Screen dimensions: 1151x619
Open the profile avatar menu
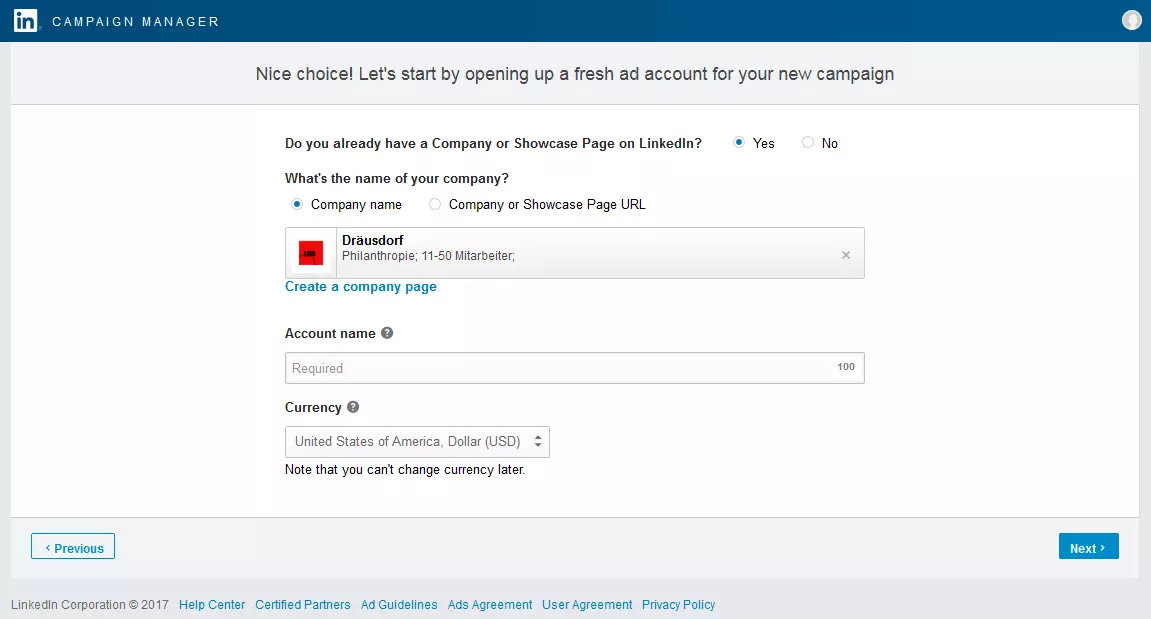(1132, 21)
